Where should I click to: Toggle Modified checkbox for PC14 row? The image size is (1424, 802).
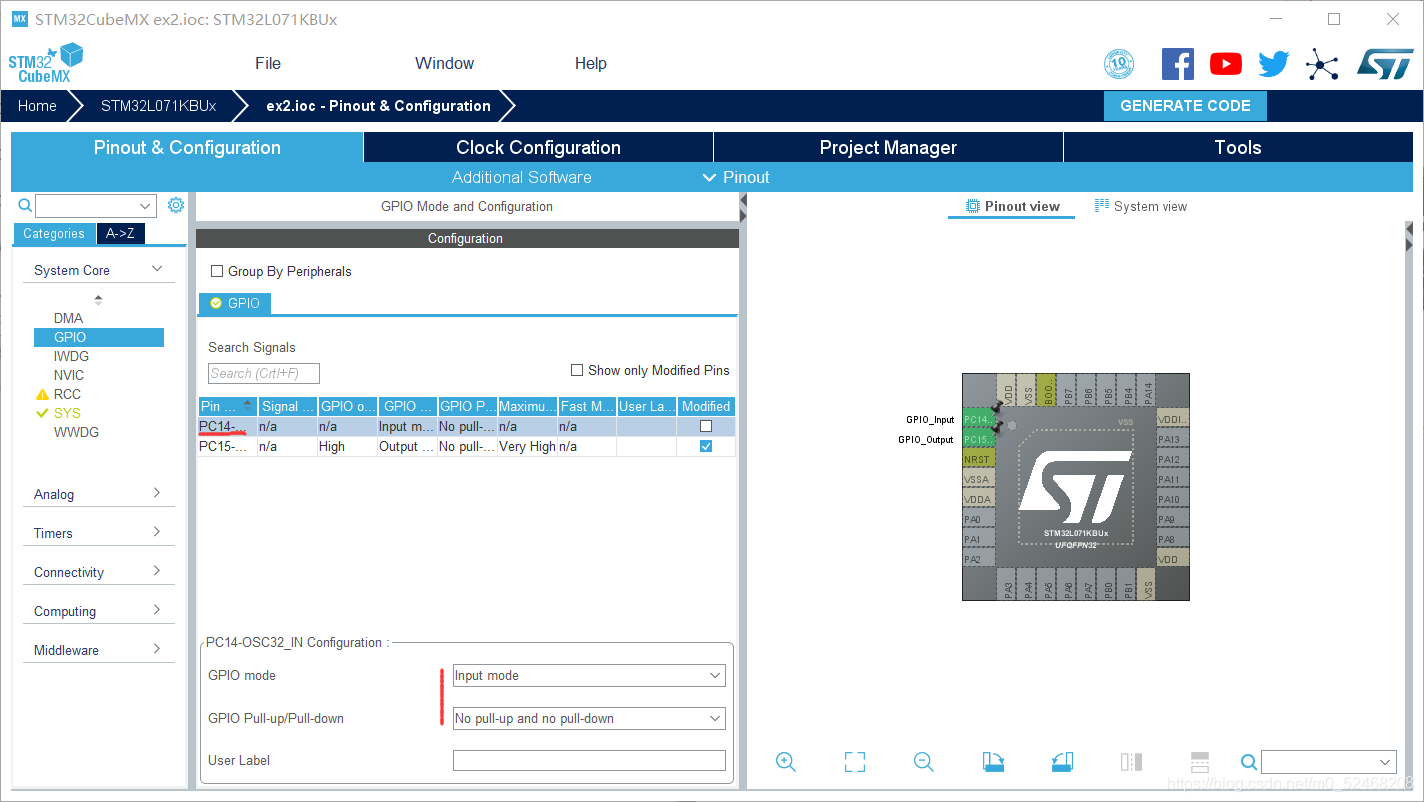point(706,426)
